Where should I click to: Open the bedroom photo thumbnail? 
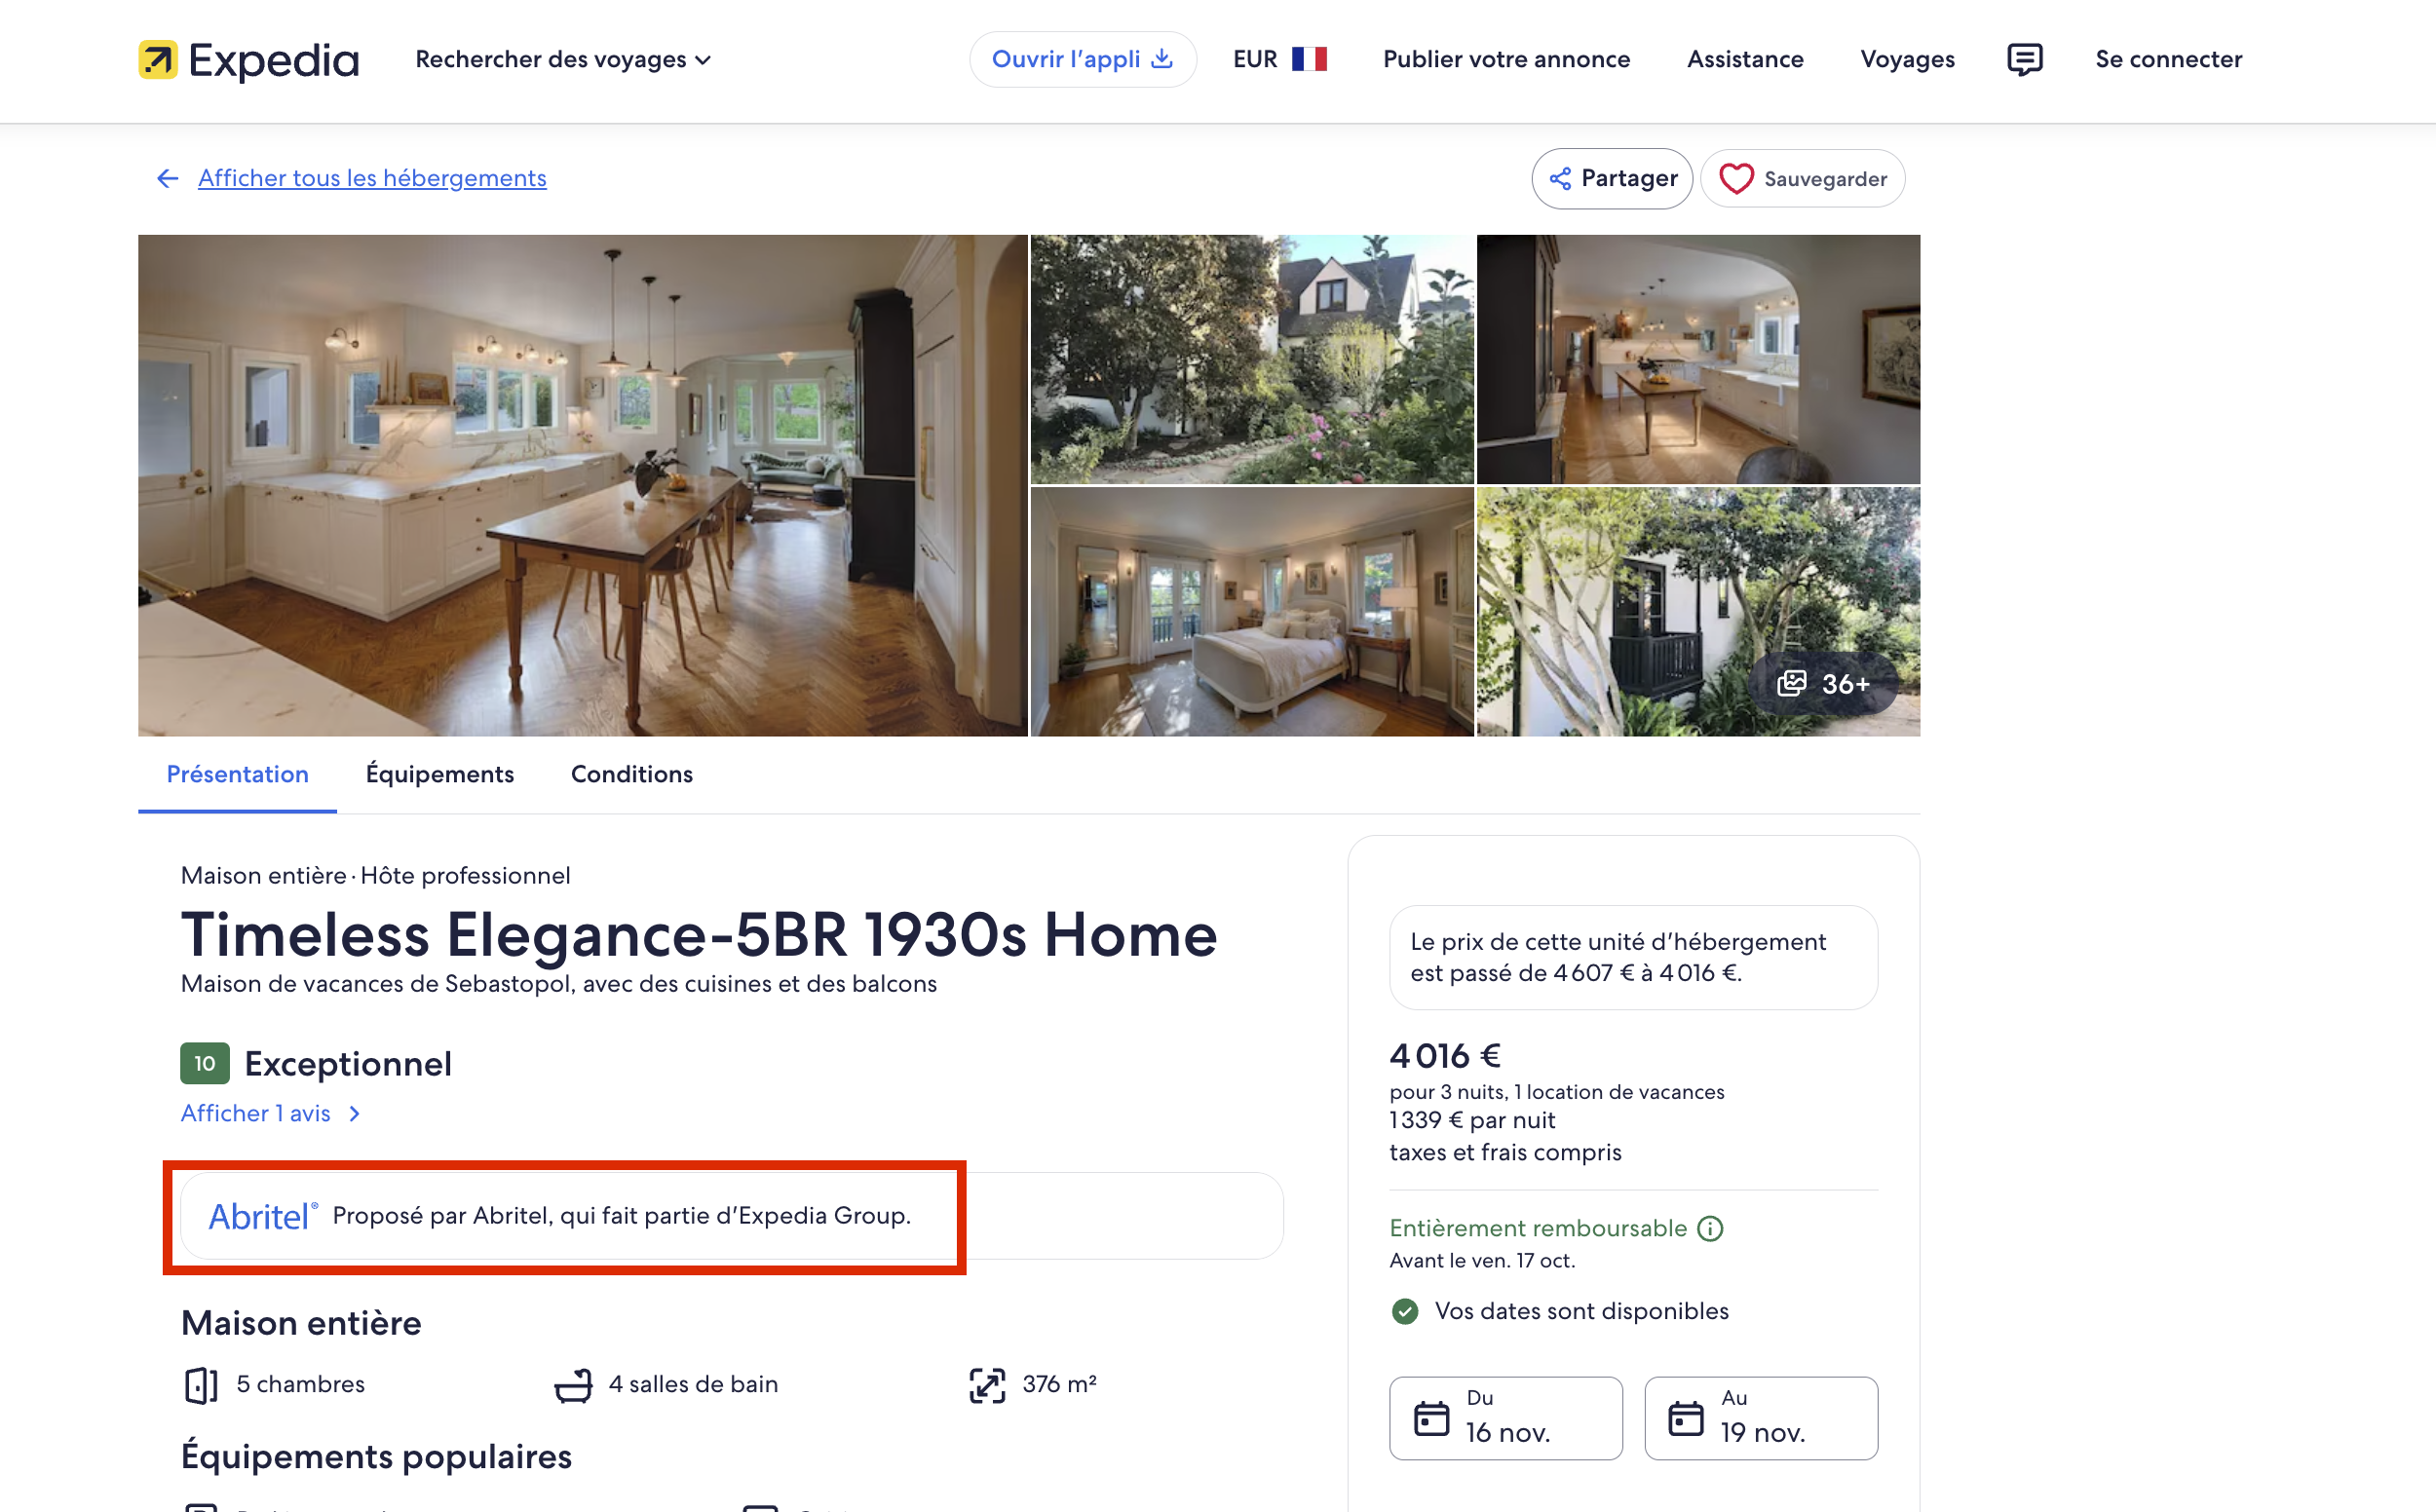[1252, 612]
